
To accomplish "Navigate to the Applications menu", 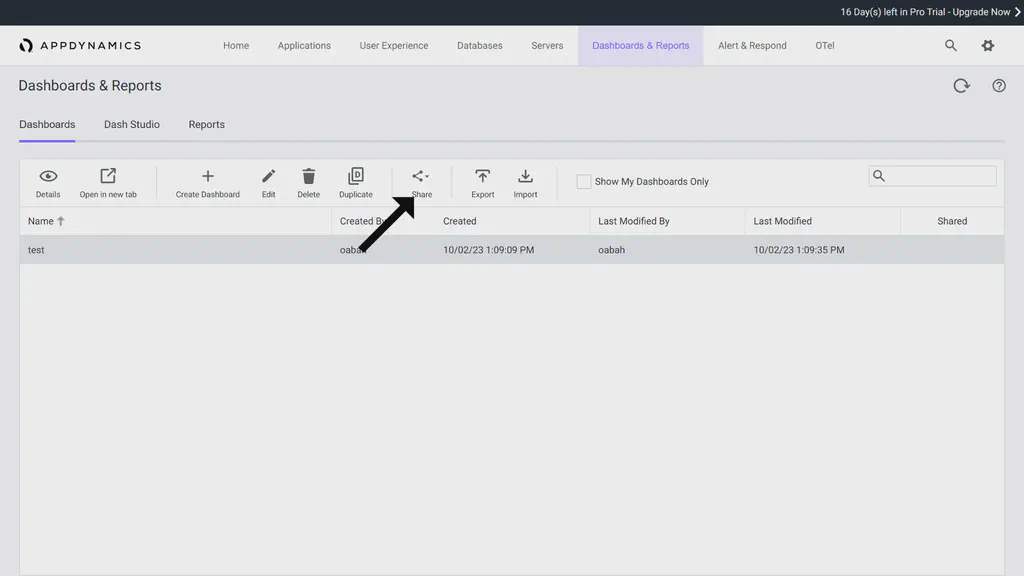I will click(304, 45).
